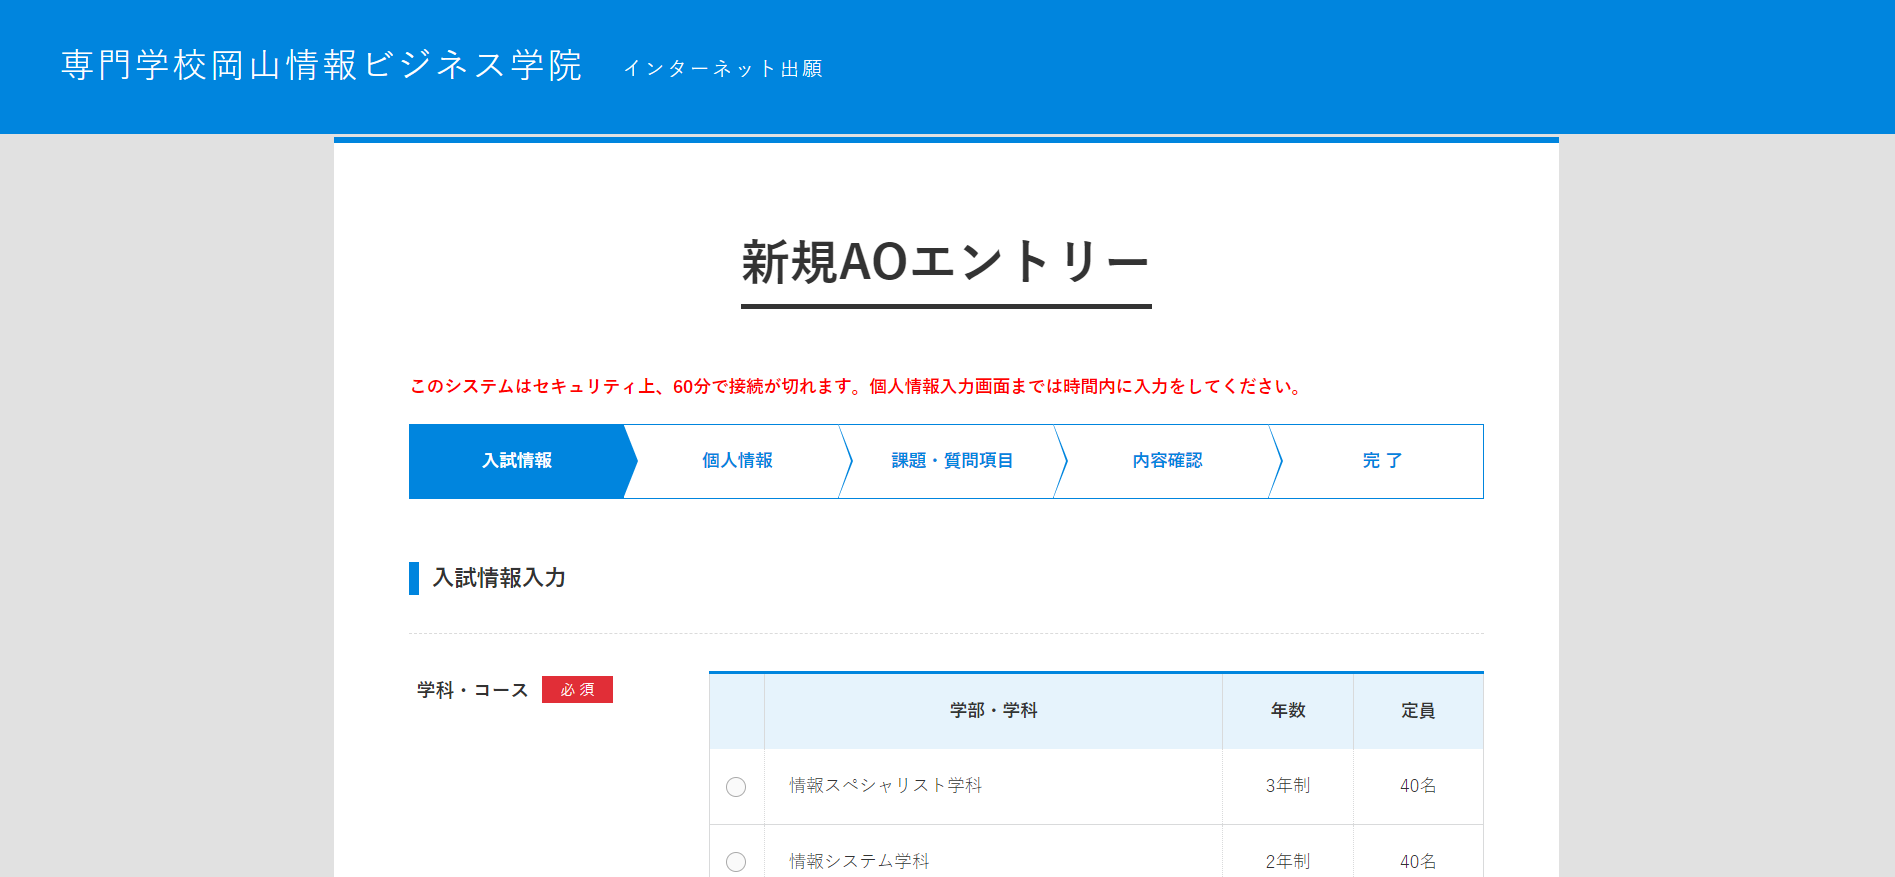The image size is (1895, 877).
Task: Click the red 必須 badge
Action: pos(577,690)
